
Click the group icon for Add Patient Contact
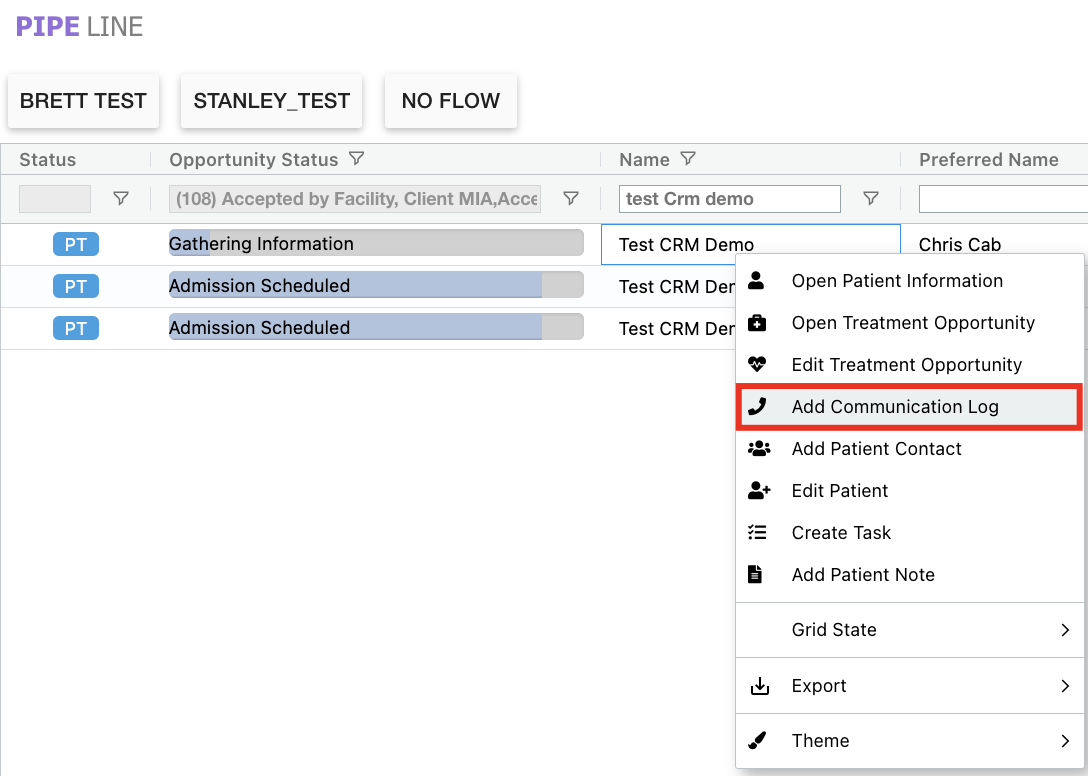pos(759,449)
